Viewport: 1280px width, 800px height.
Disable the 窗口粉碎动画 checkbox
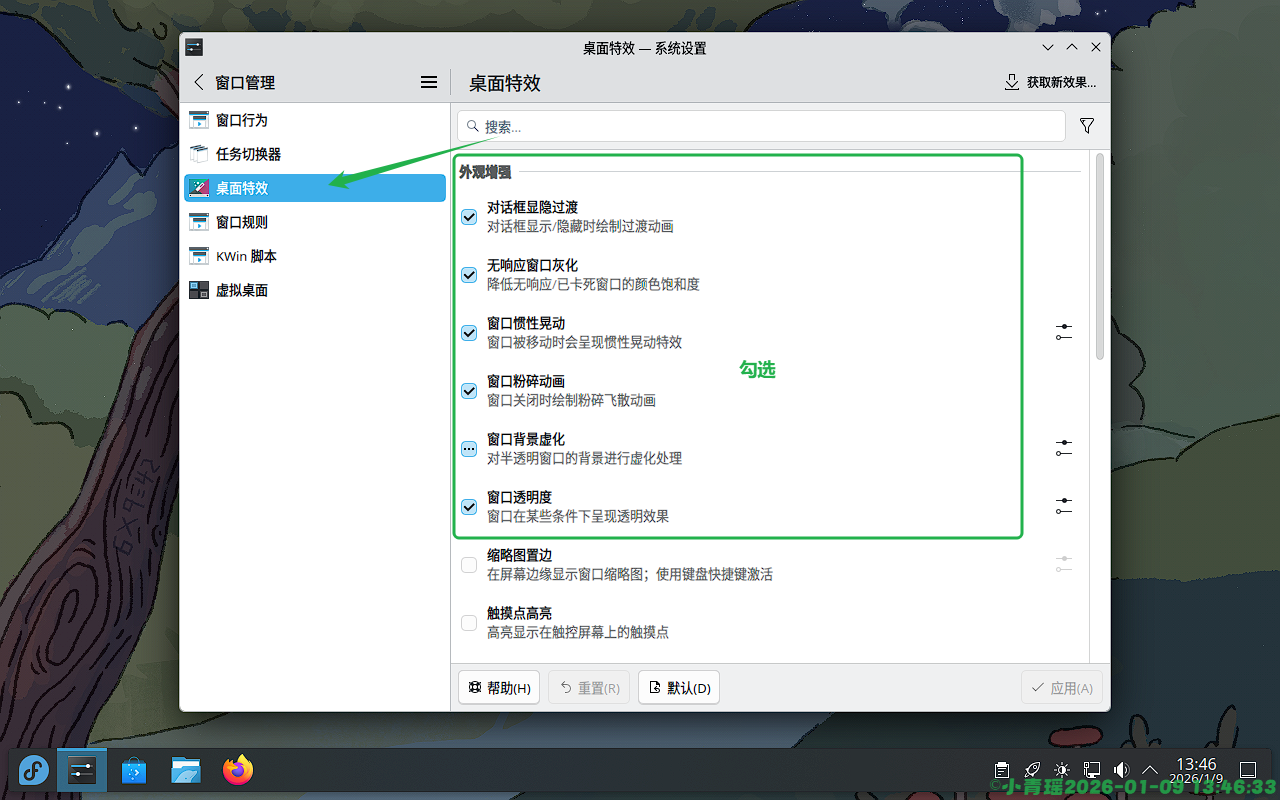(469, 391)
